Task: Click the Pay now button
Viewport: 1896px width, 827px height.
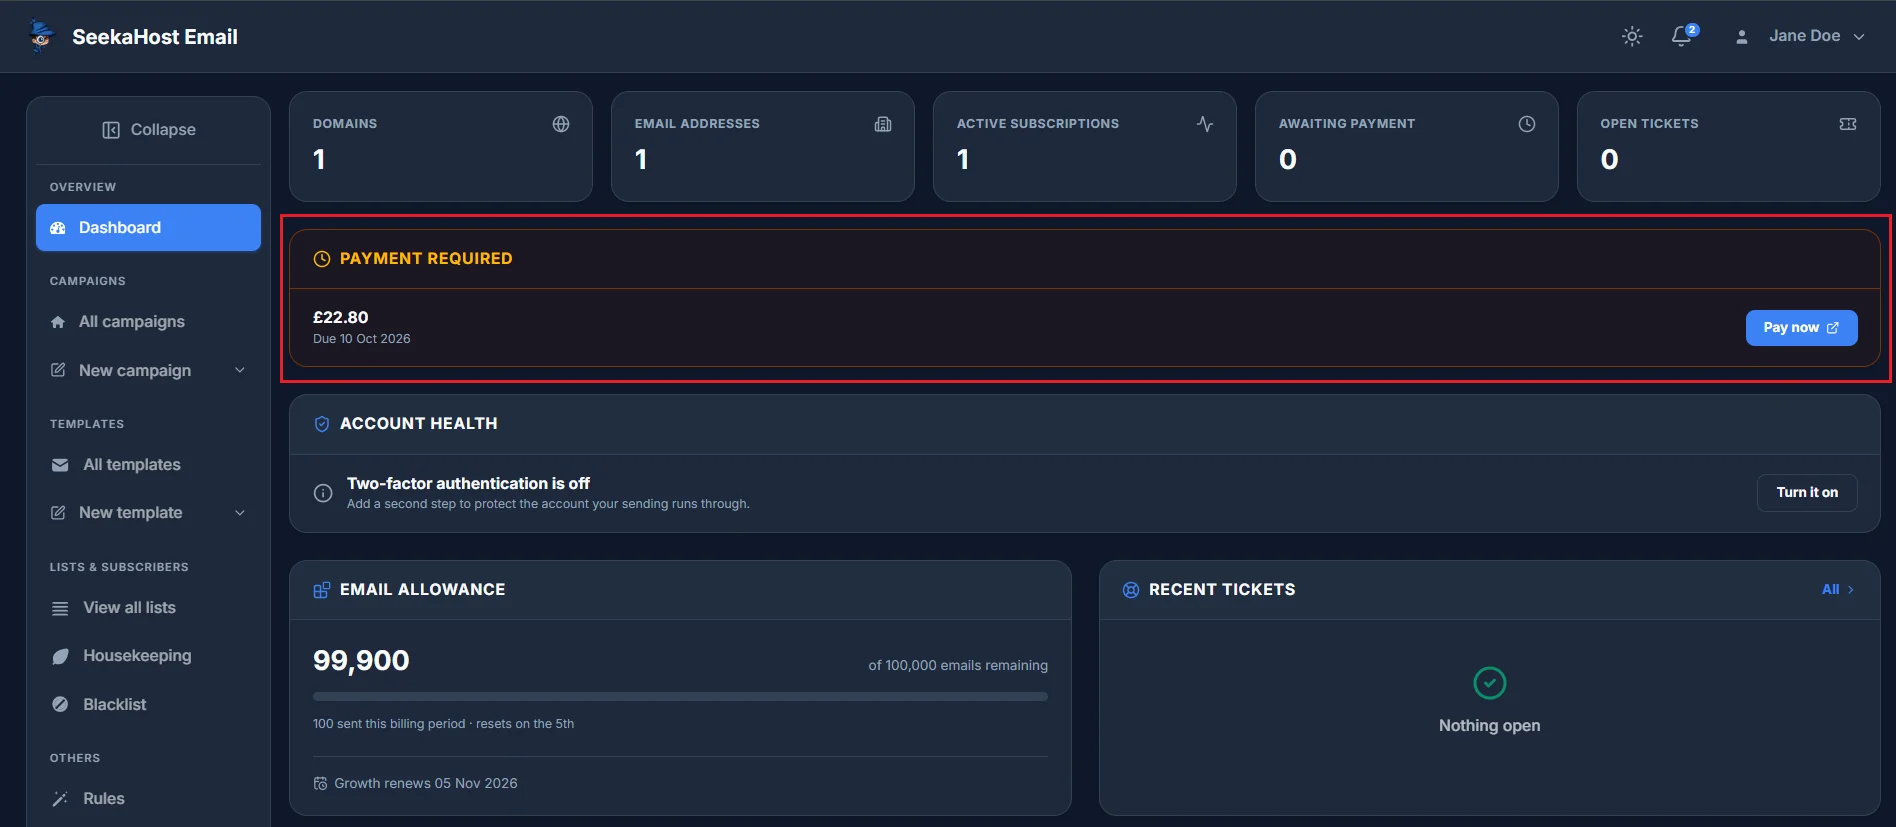Action: coord(1801,328)
